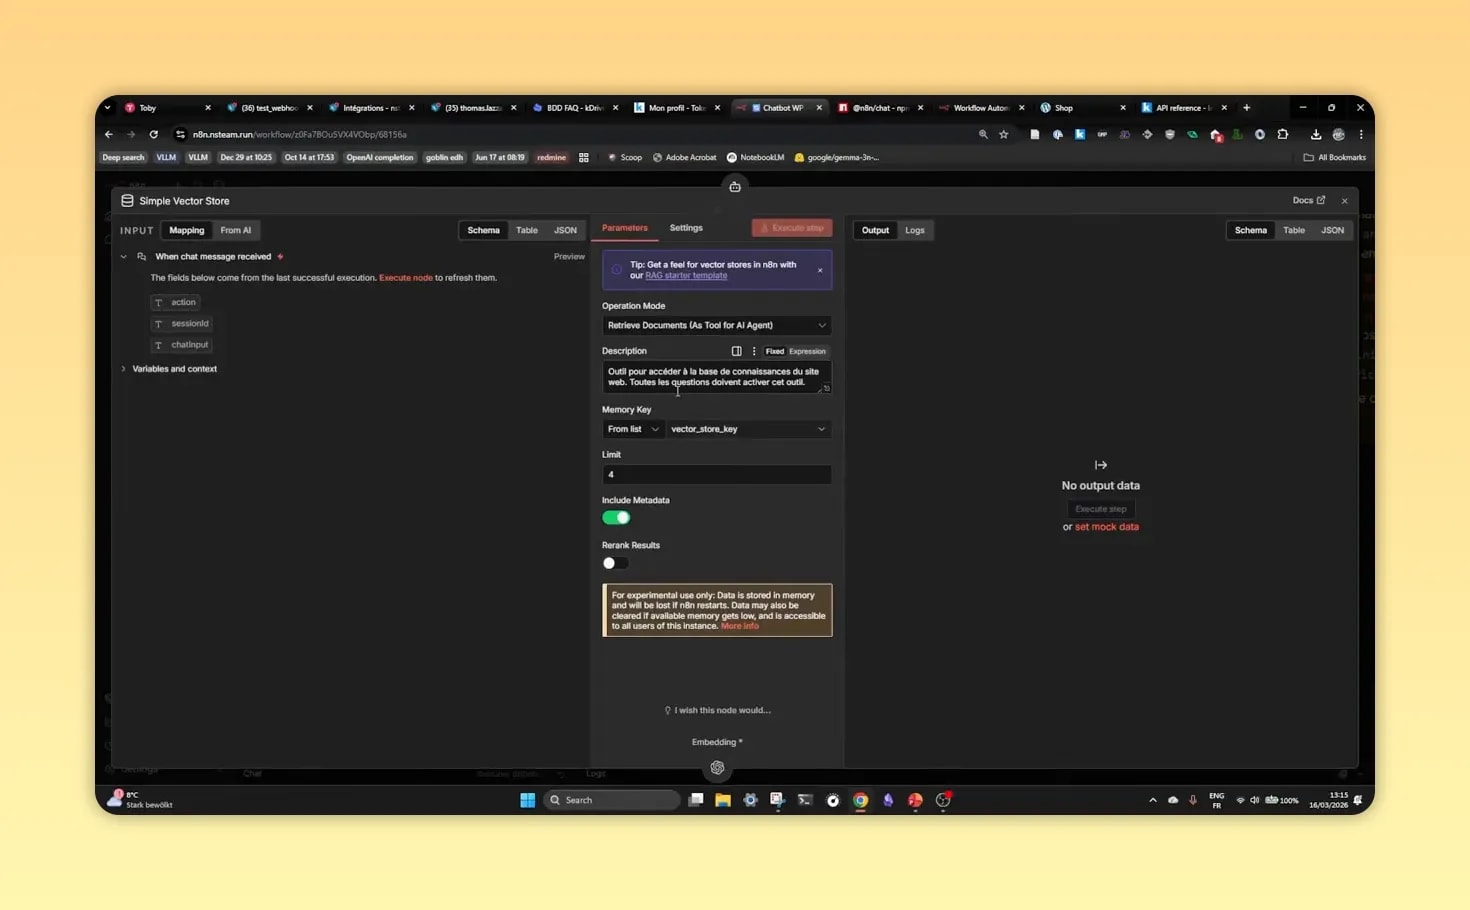The width and height of the screenshot is (1470, 910).
Task: Switch Description to Expression mode
Action: 807,351
